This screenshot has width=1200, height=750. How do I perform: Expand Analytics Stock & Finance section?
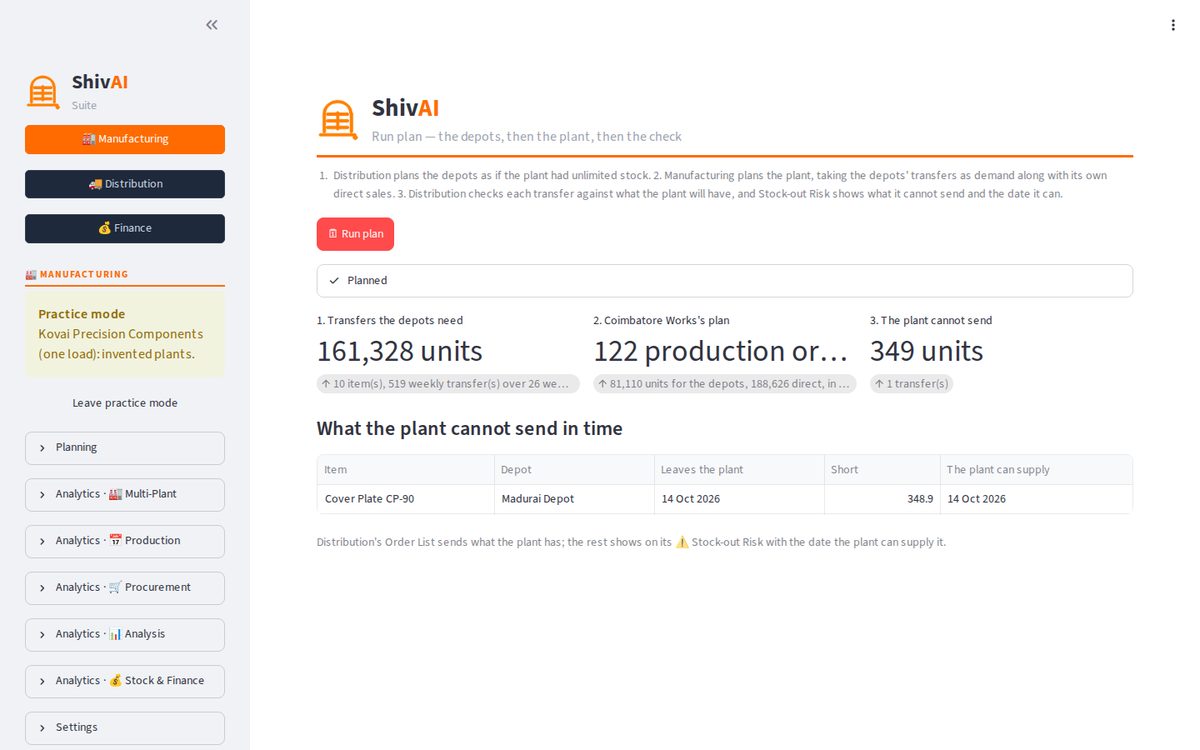point(125,681)
